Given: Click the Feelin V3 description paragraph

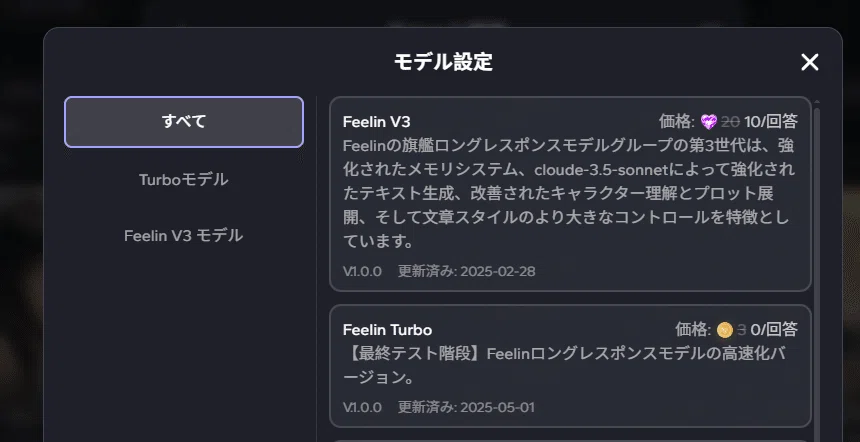Looking at the screenshot, I should click(569, 193).
